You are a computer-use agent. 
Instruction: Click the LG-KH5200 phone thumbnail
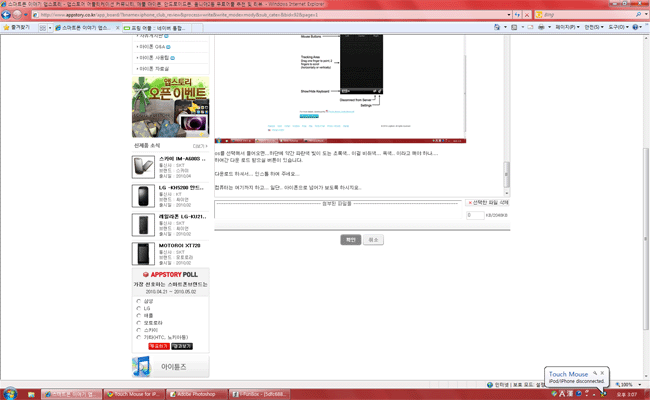[143, 196]
